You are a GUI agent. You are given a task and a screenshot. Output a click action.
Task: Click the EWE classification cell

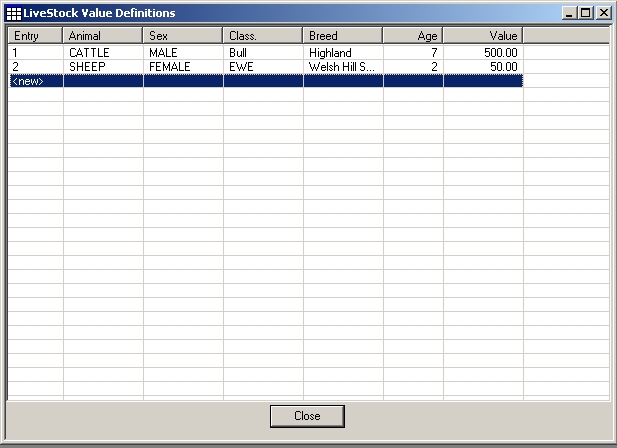263,67
